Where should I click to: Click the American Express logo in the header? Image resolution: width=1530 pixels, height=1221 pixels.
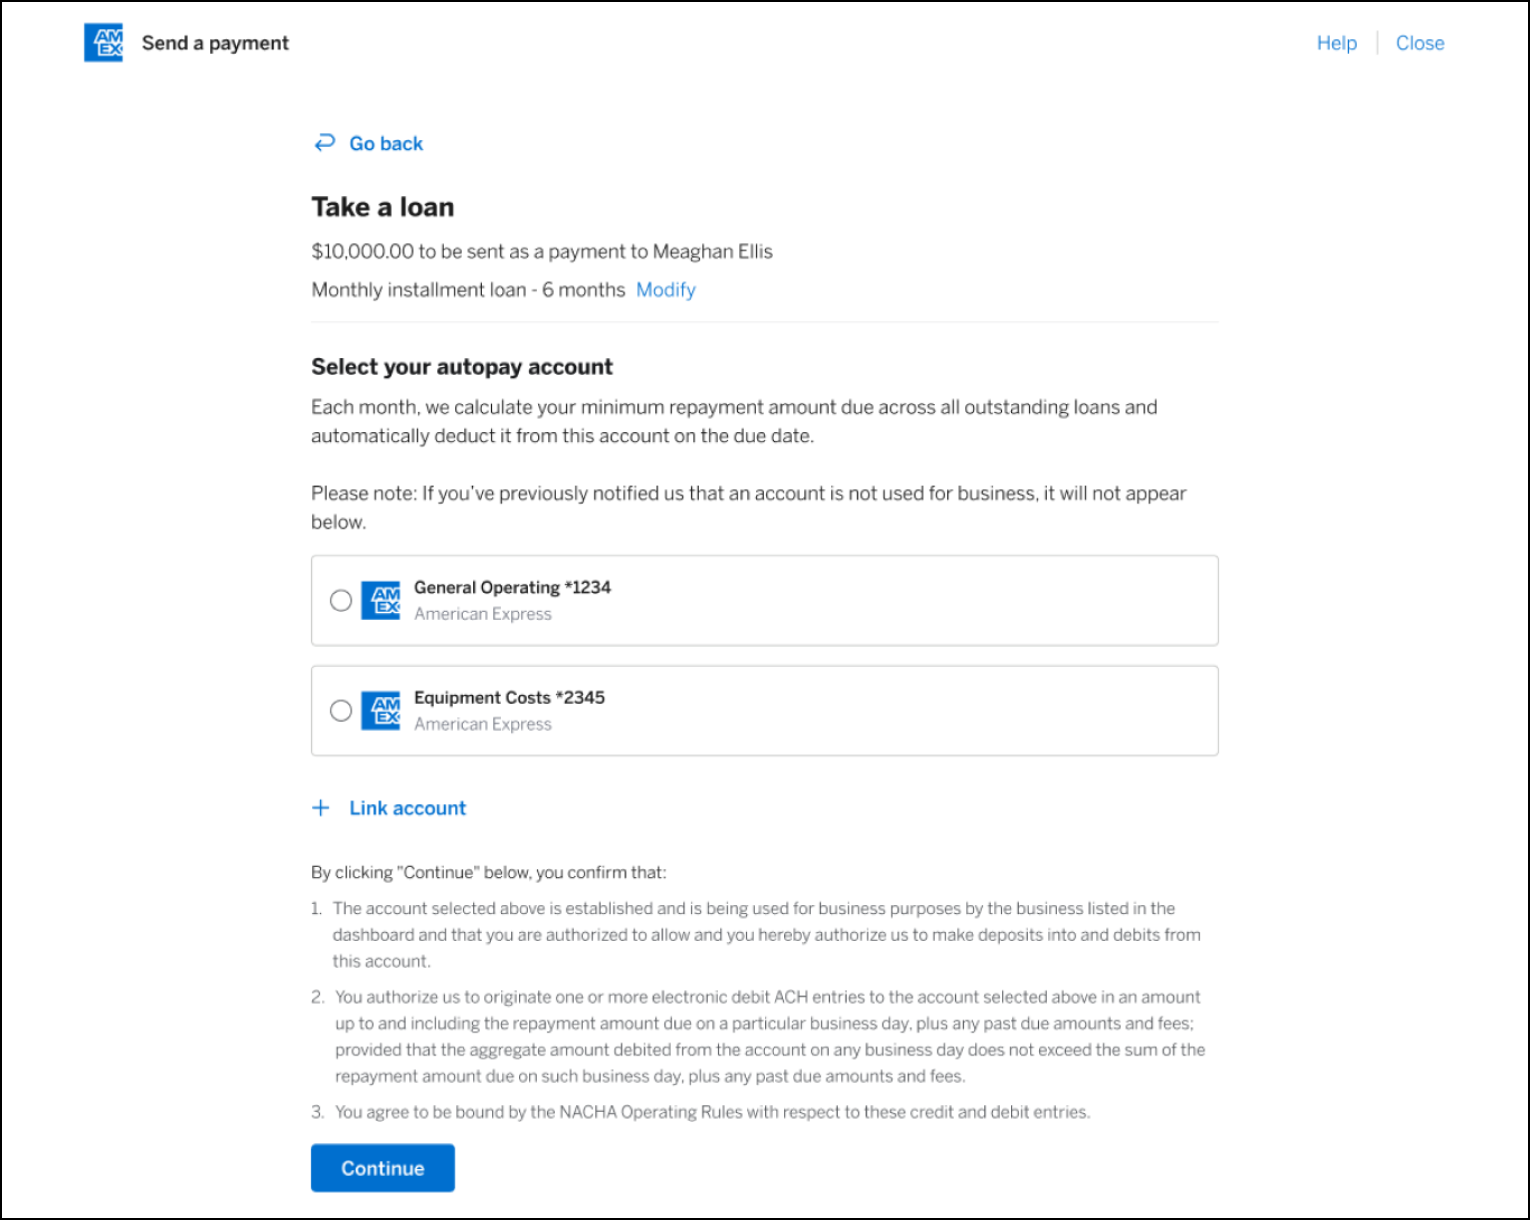(103, 43)
